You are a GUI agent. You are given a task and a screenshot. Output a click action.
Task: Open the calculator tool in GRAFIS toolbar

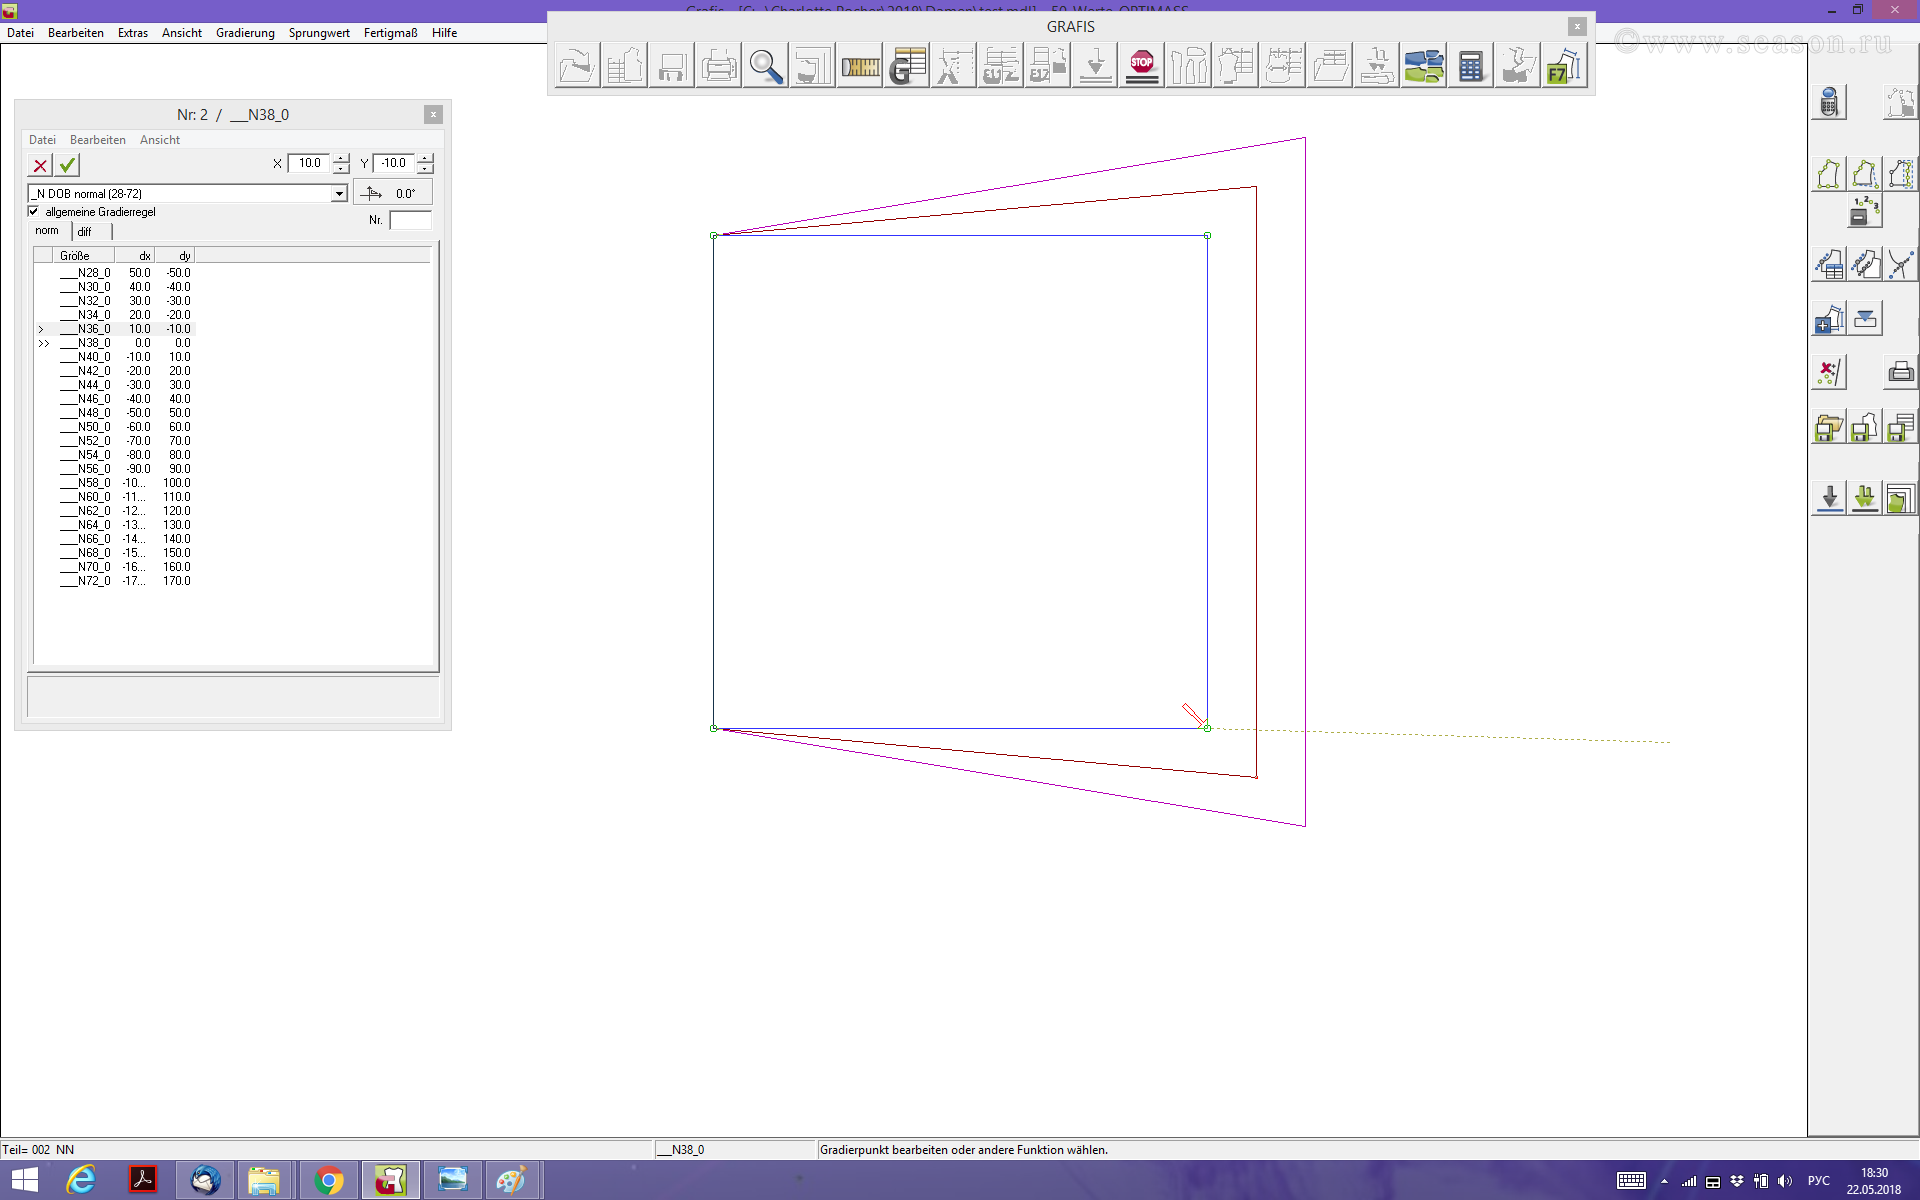pos(1470,66)
